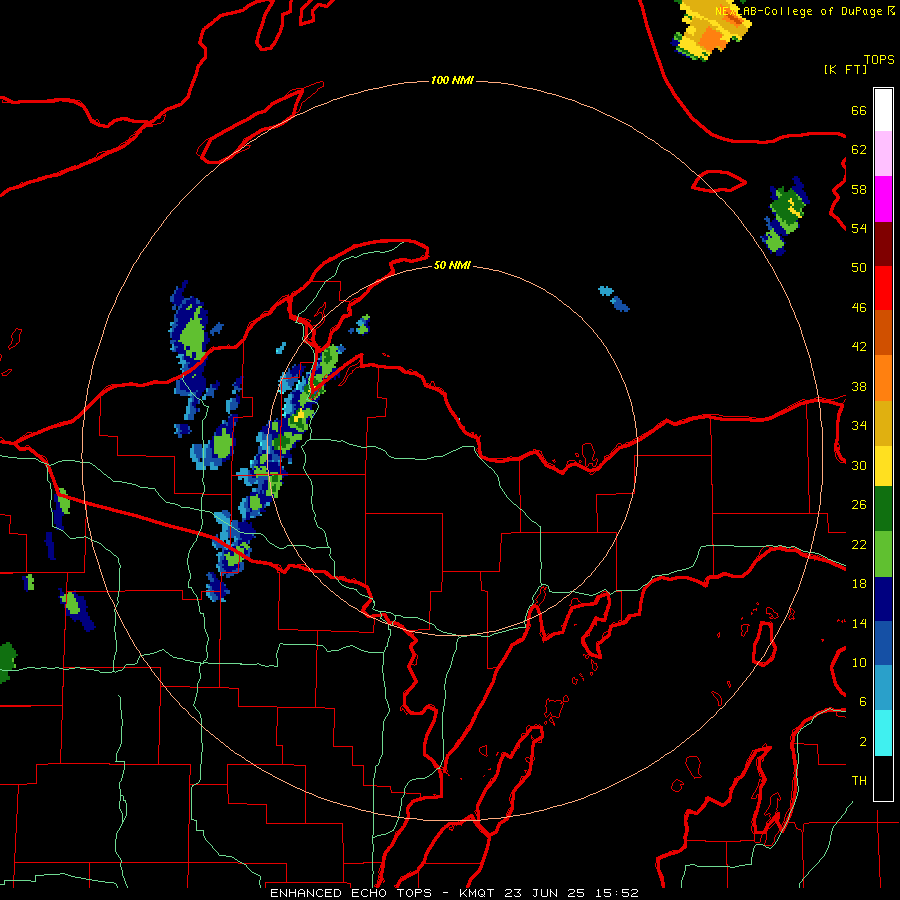Screen dimensions: 900x900
Task: Click the light green 22 kft legend swatch
Action: point(883,554)
